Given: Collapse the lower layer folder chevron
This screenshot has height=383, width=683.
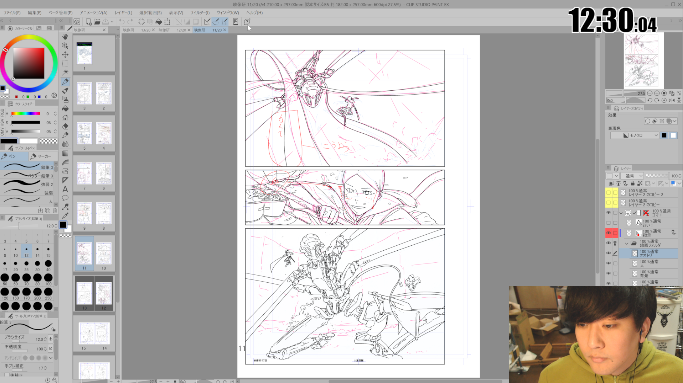Looking at the screenshot, I should (x=627, y=243).
